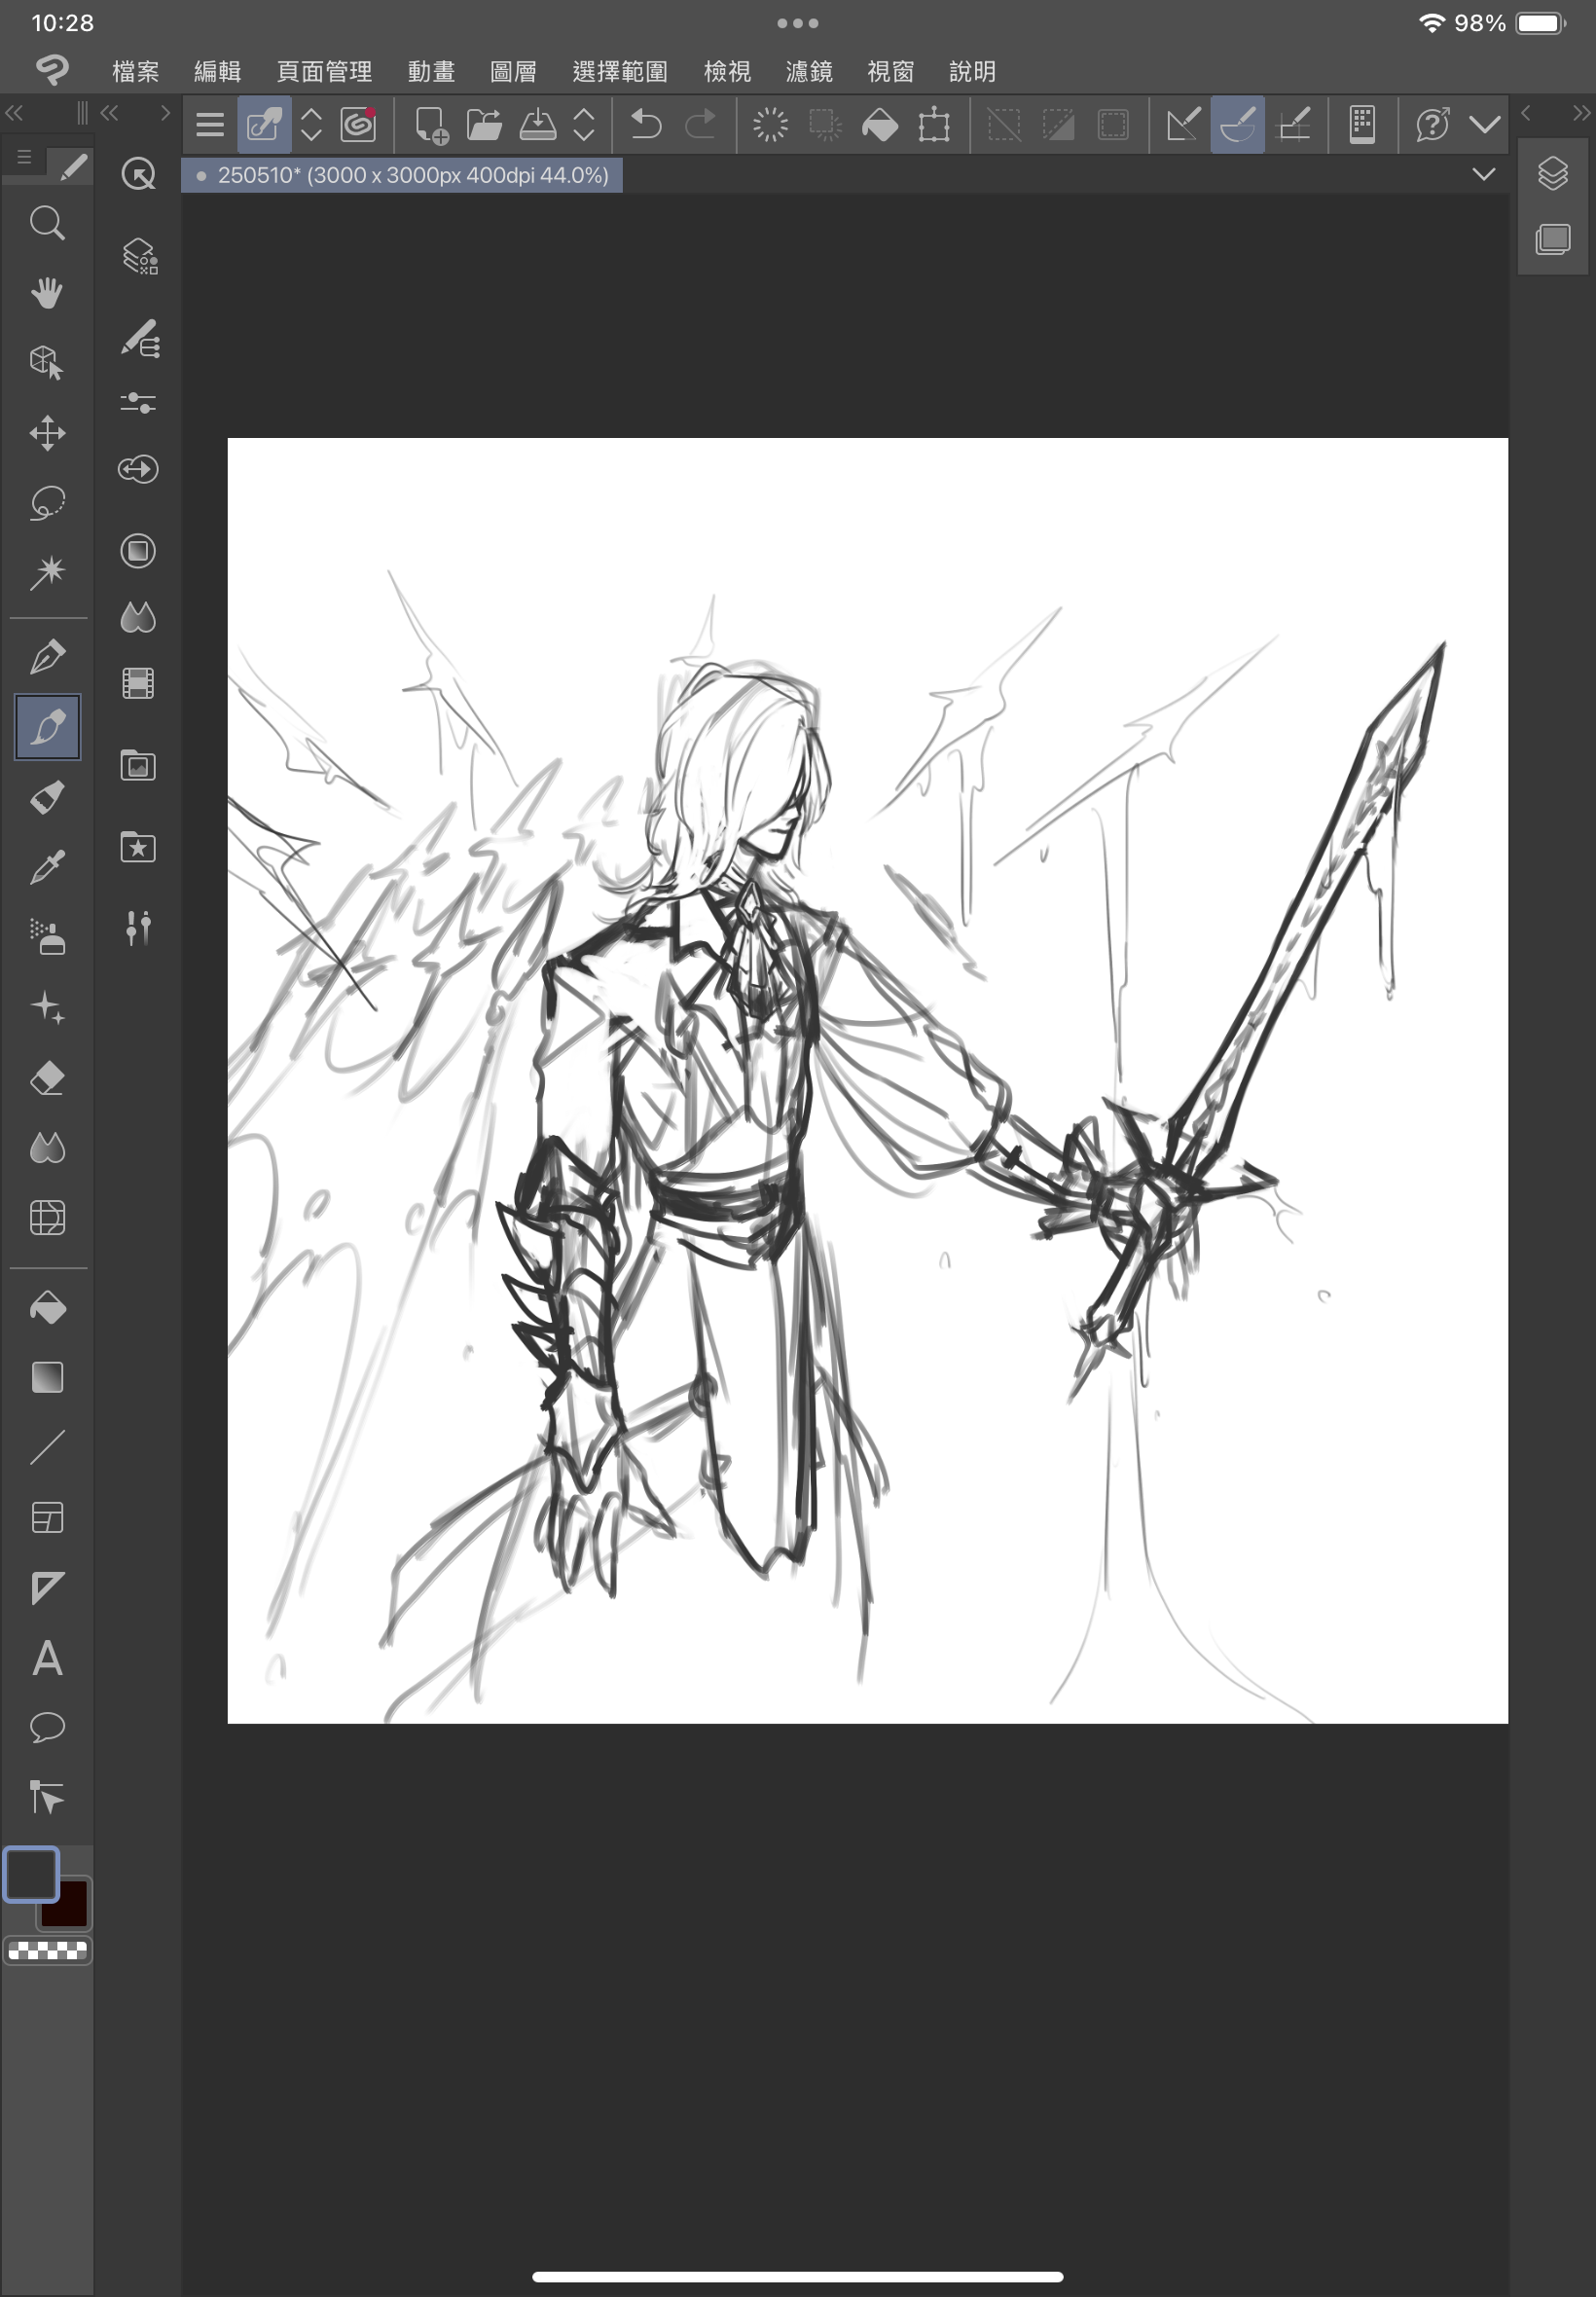Select the Balloon speech bubble tool
The width and height of the screenshot is (1596, 2297).
47,1728
